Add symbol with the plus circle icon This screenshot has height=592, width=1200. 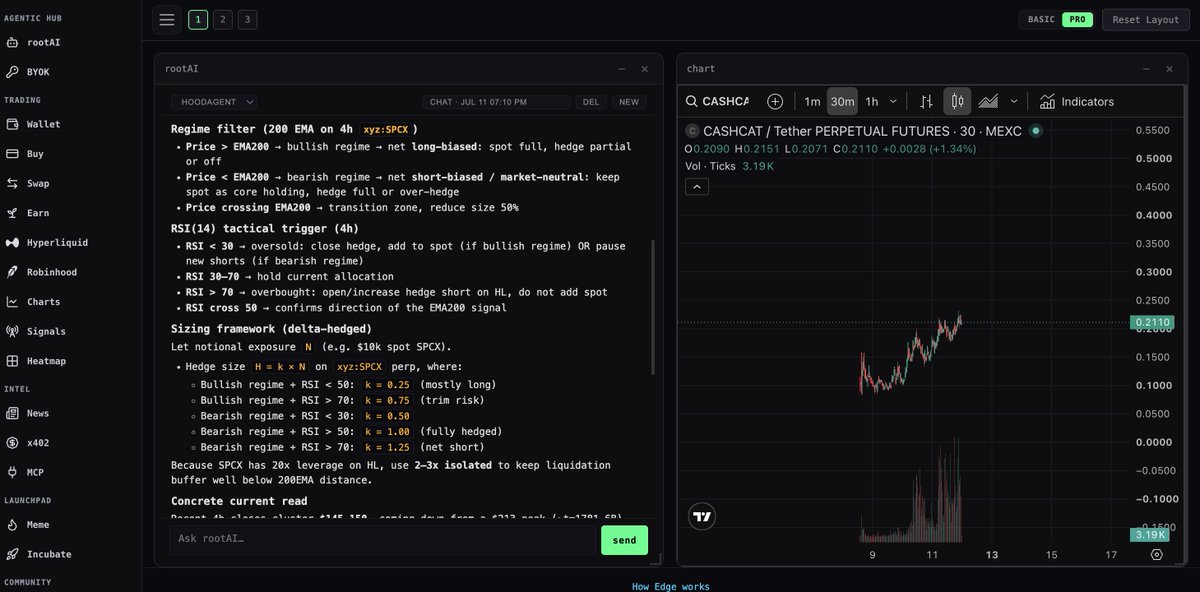[775, 101]
